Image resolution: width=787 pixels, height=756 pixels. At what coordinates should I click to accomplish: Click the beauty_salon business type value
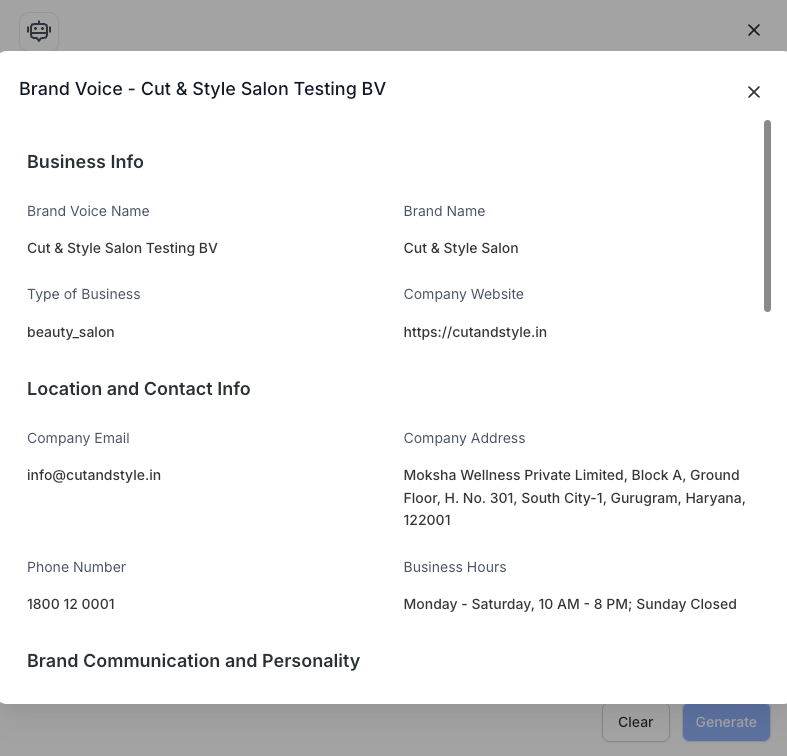[71, 332]
